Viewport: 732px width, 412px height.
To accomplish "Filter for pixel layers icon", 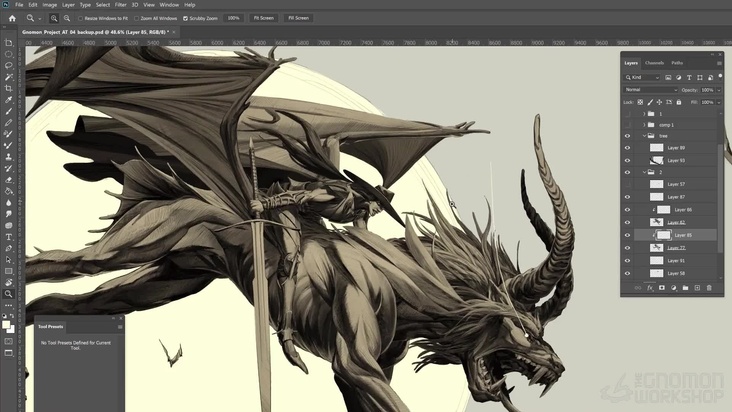I will pyautogui.click(x=668, y=77).
